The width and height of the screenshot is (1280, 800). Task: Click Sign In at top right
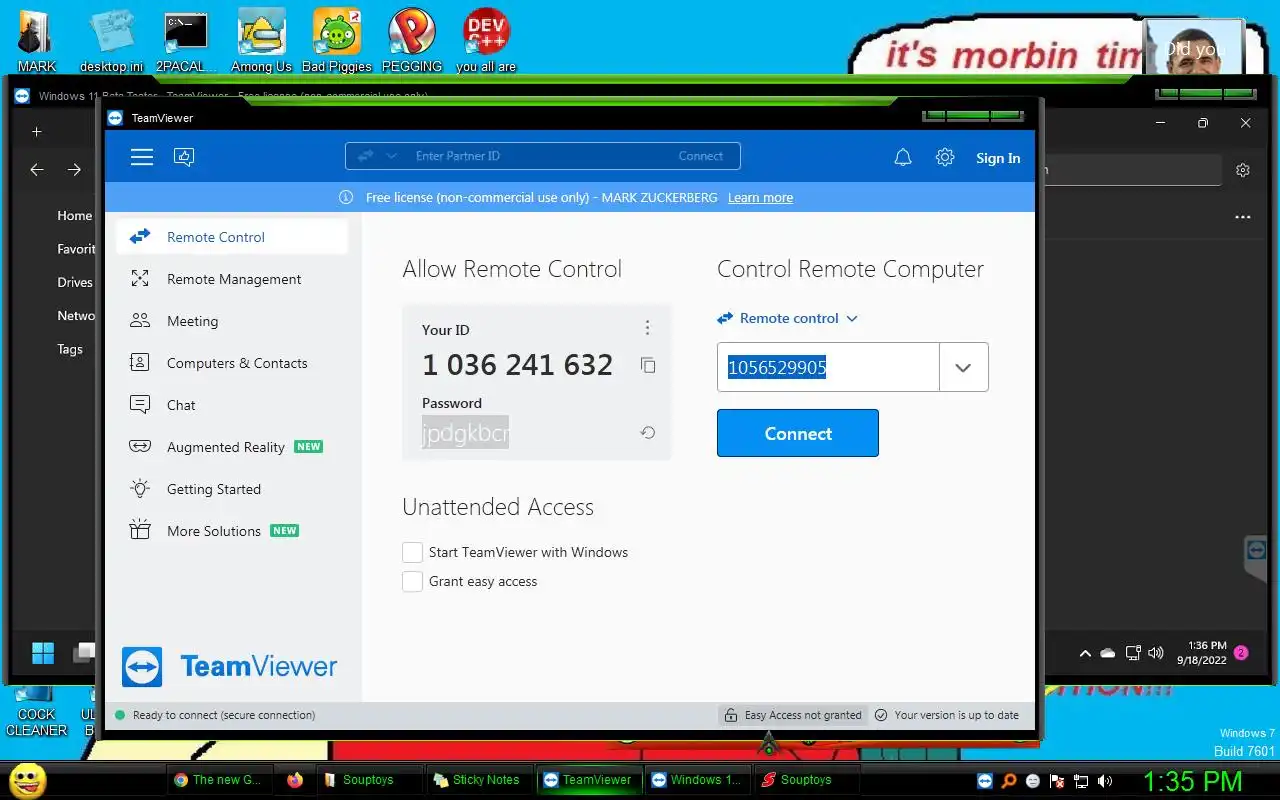[998, 158]
